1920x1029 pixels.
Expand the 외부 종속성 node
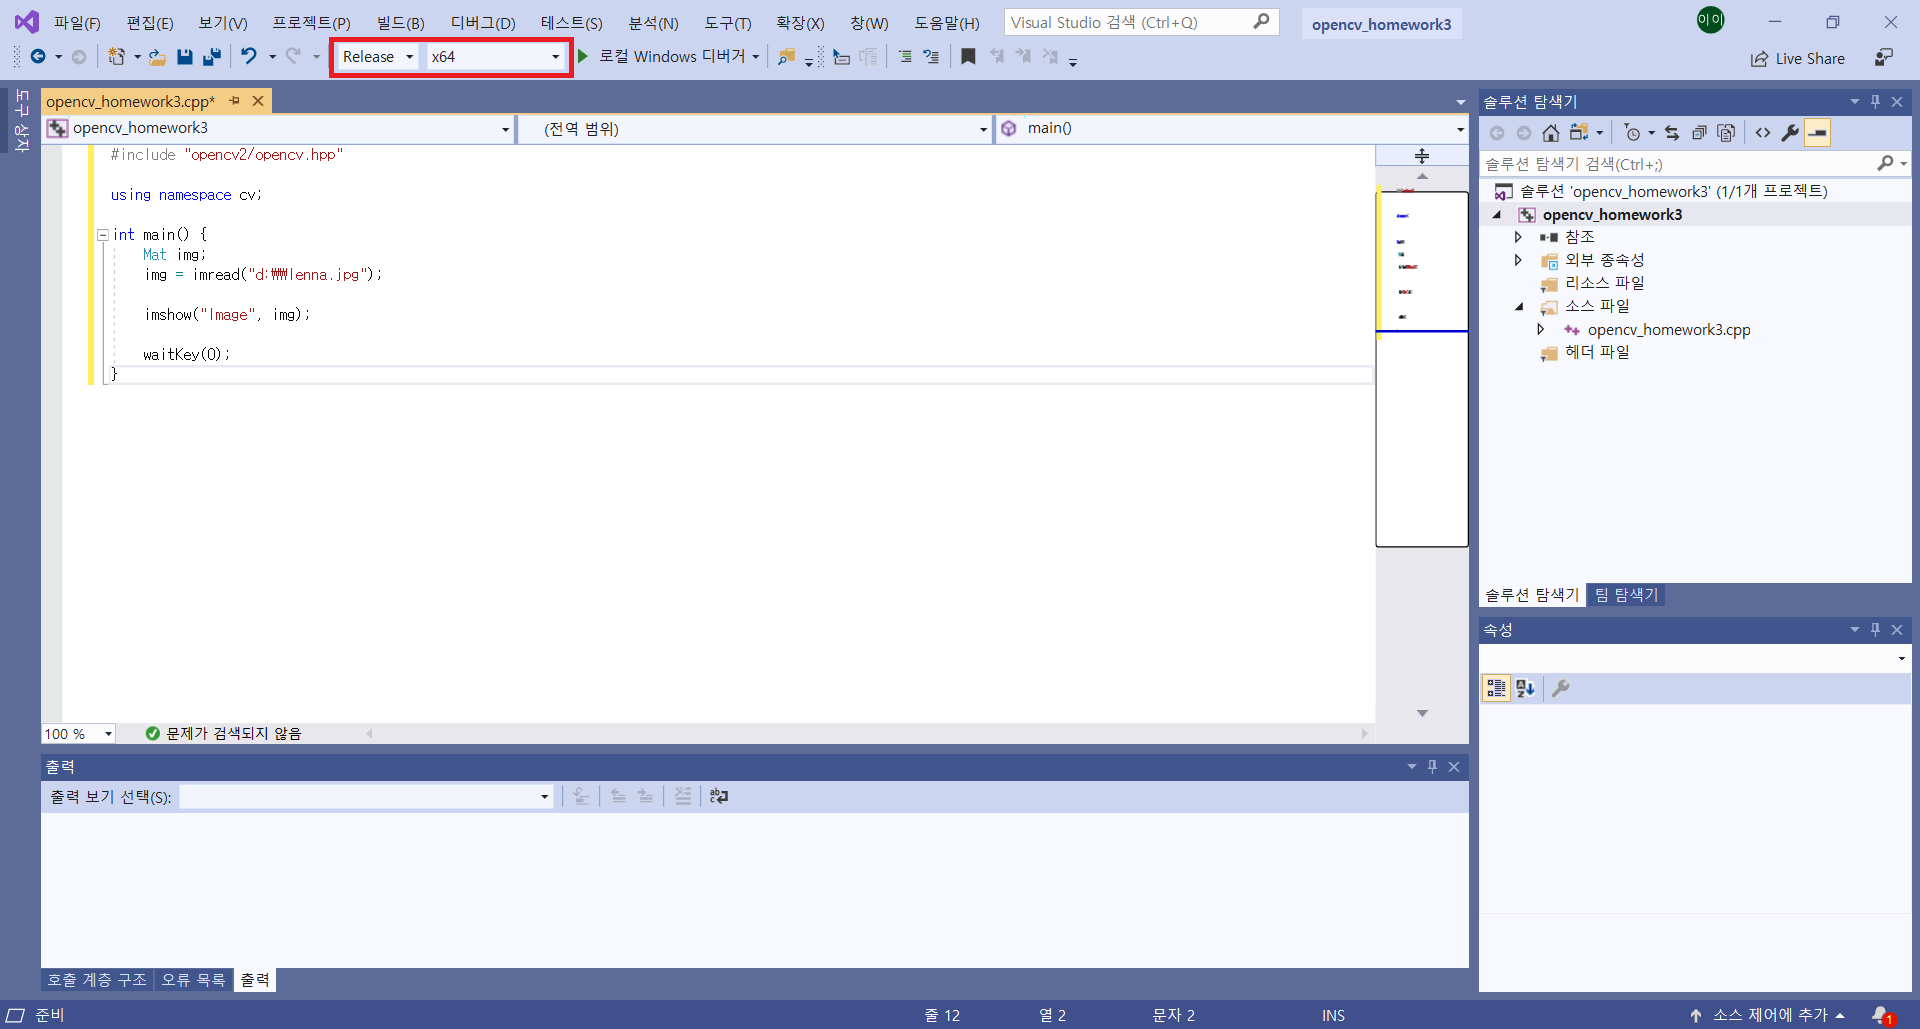(x=1518, y=260)
